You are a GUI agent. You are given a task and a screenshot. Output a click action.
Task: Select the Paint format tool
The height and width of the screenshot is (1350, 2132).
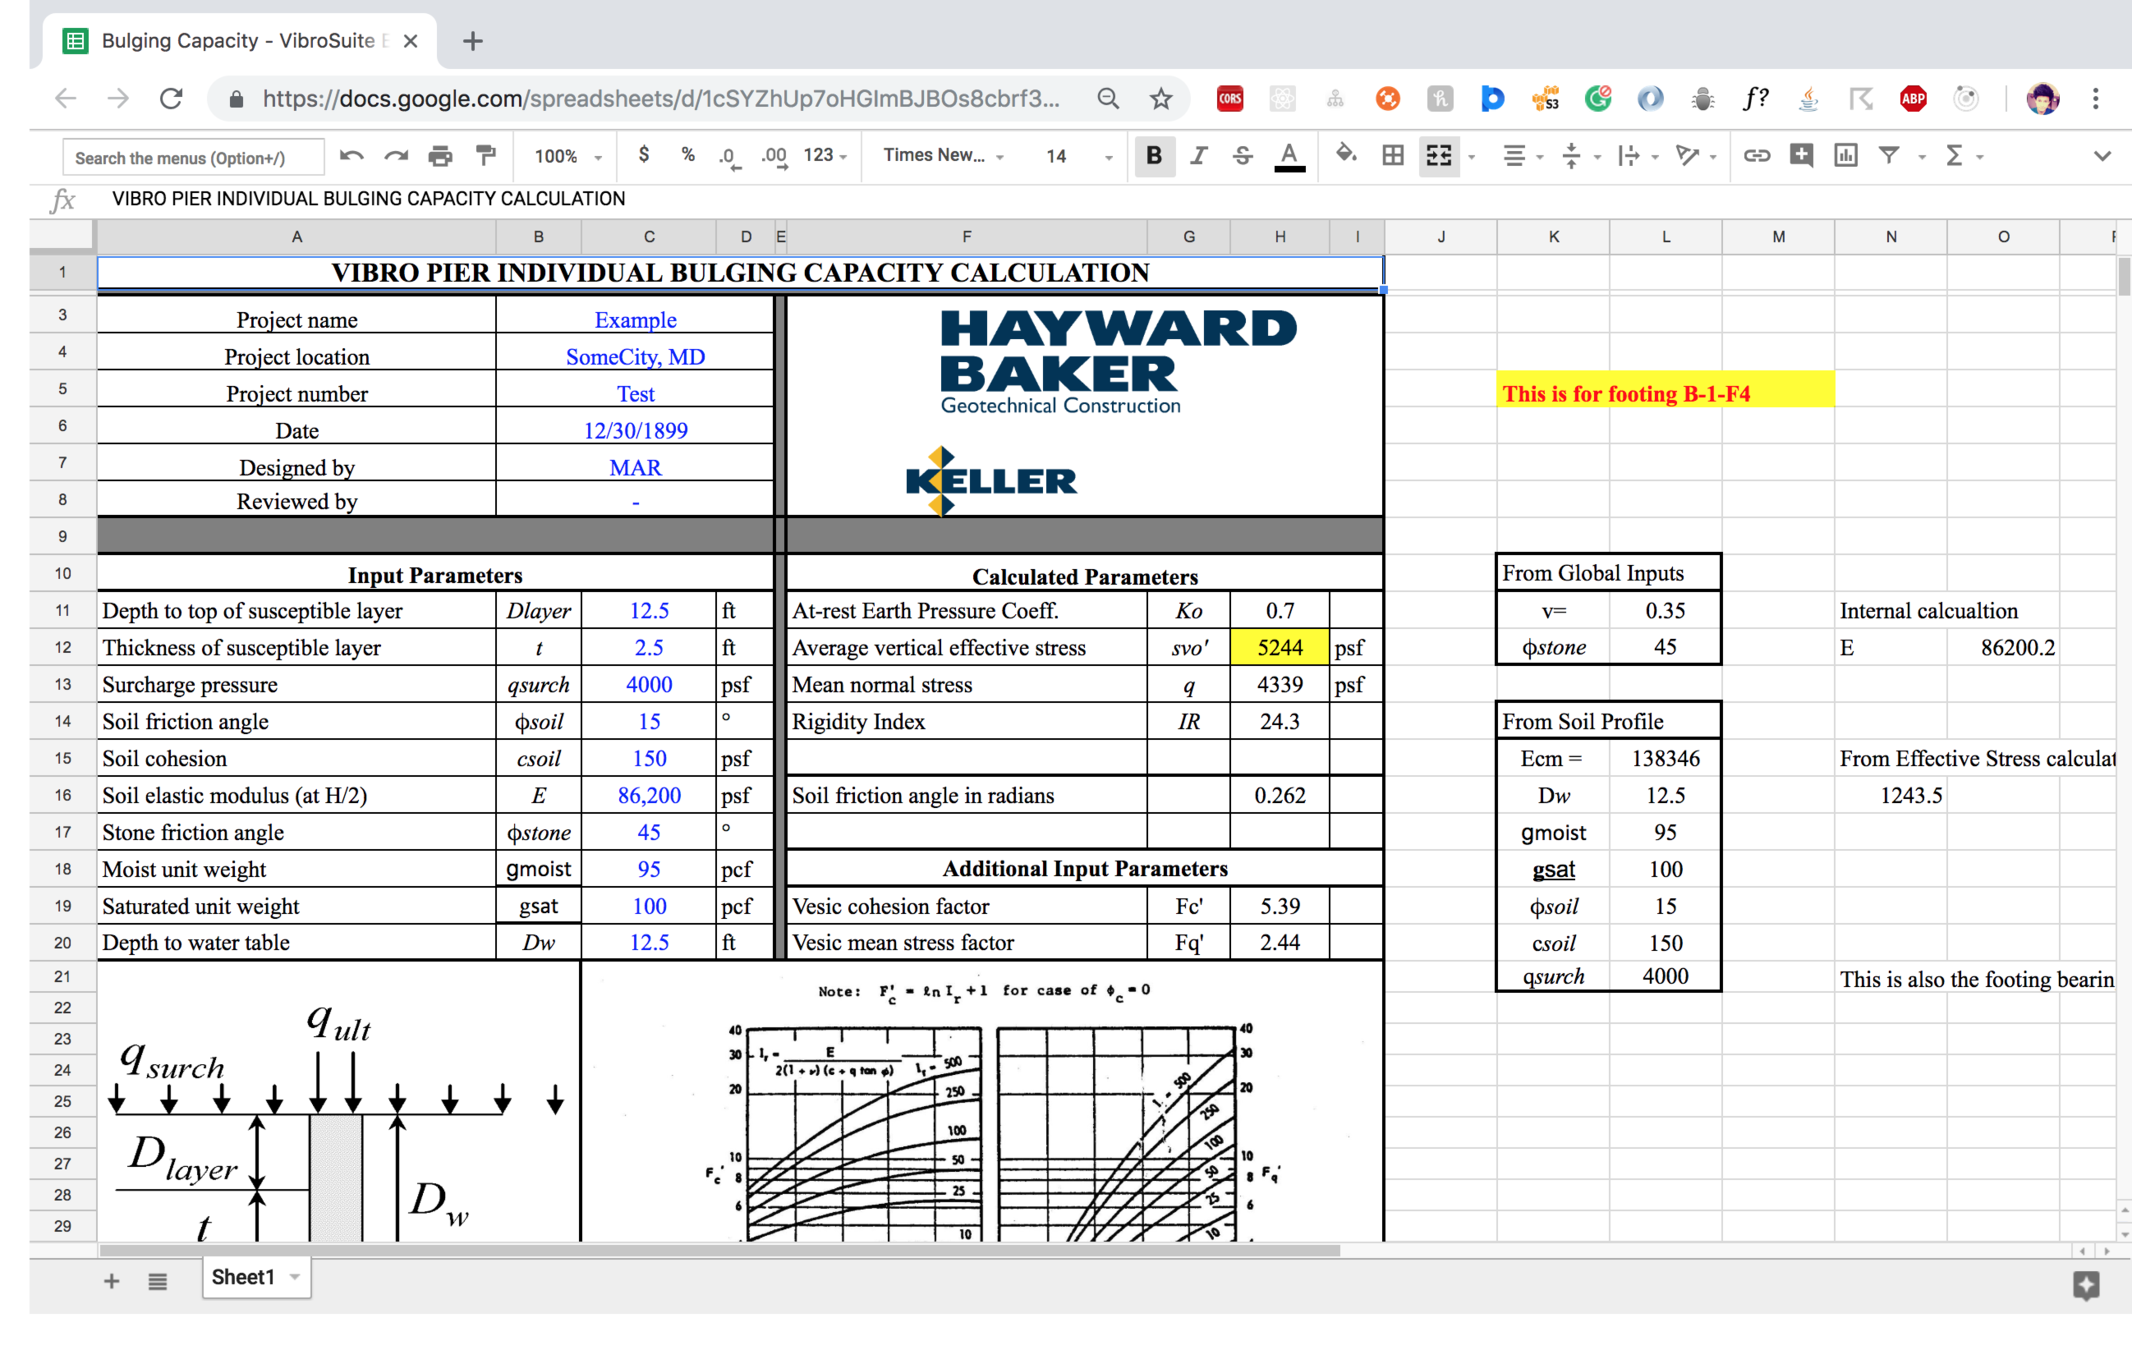point(486,156)
